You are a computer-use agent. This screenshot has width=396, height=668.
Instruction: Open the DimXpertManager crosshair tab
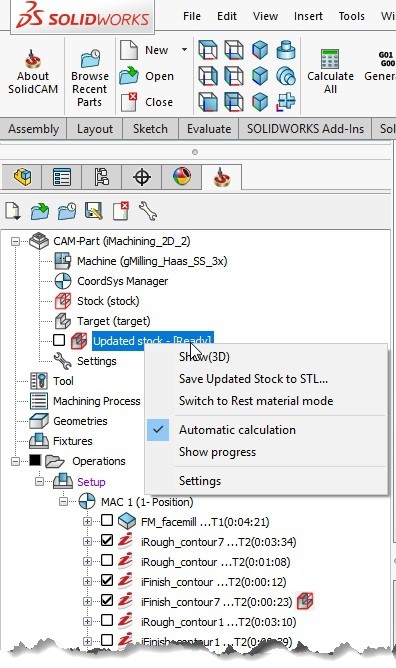pos(142,177)
